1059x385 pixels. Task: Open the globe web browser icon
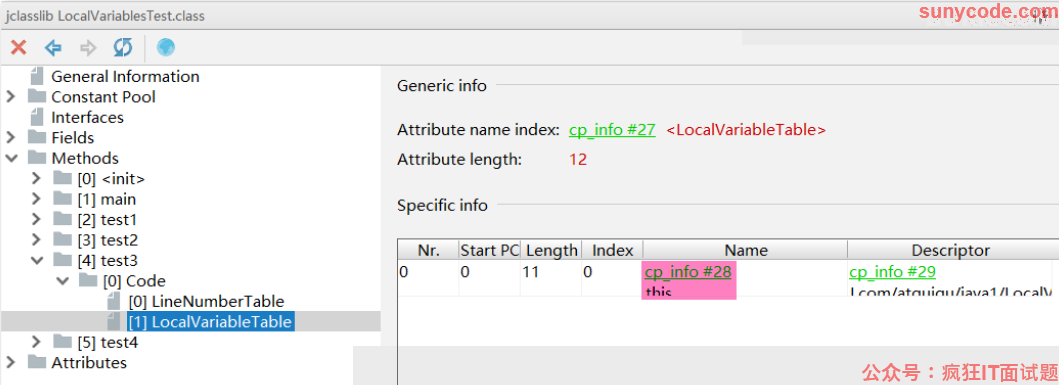(165, 47)
